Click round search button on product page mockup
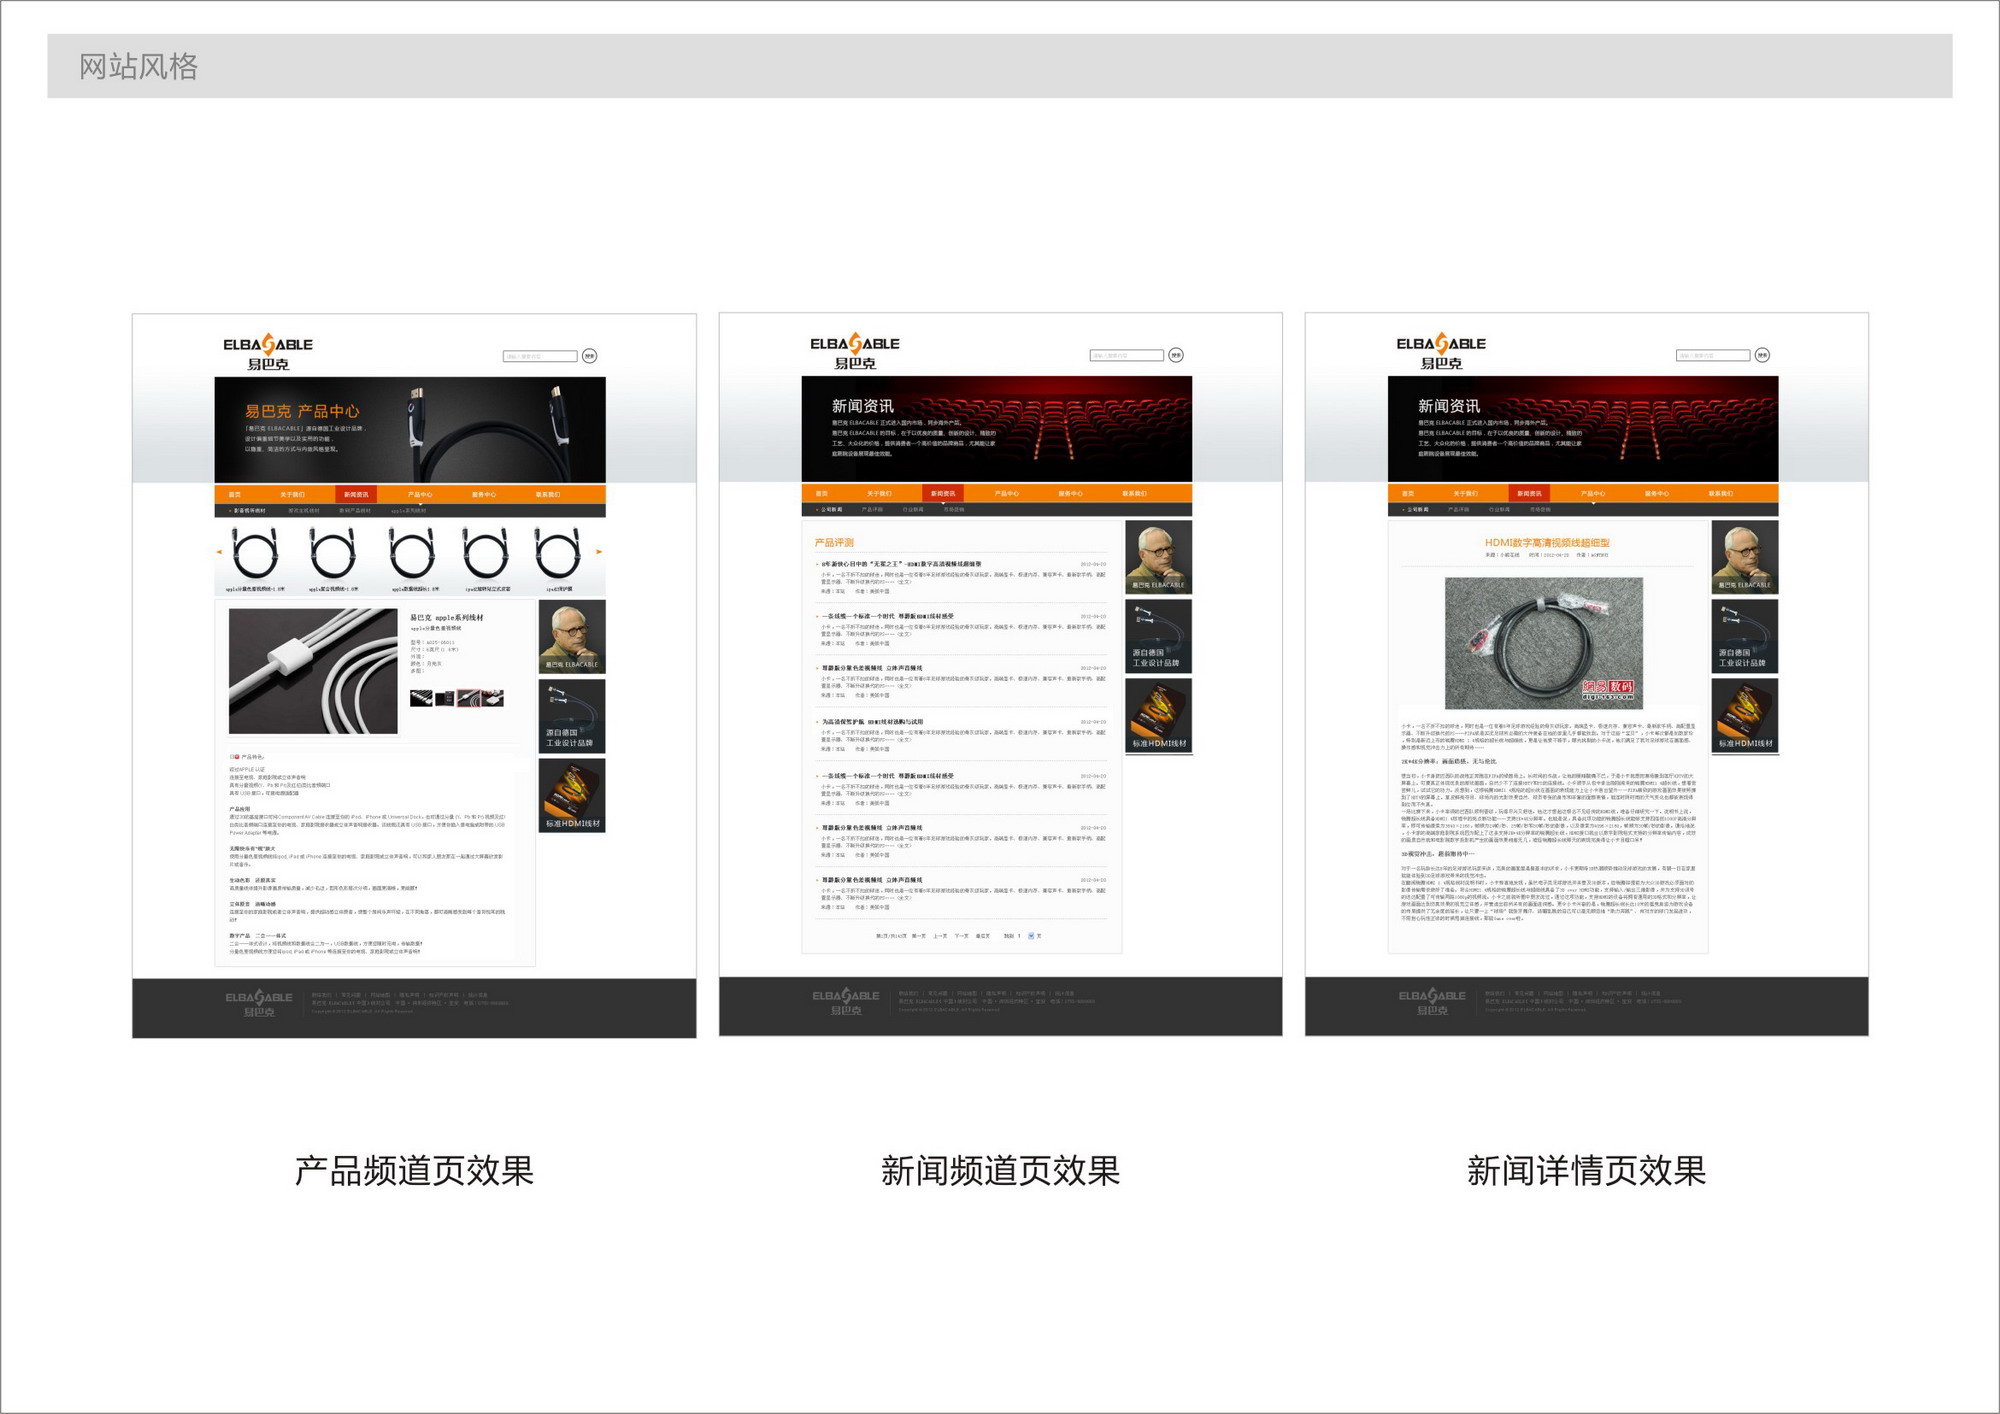The image size is (2000, 1414). [x=590, y=356]
